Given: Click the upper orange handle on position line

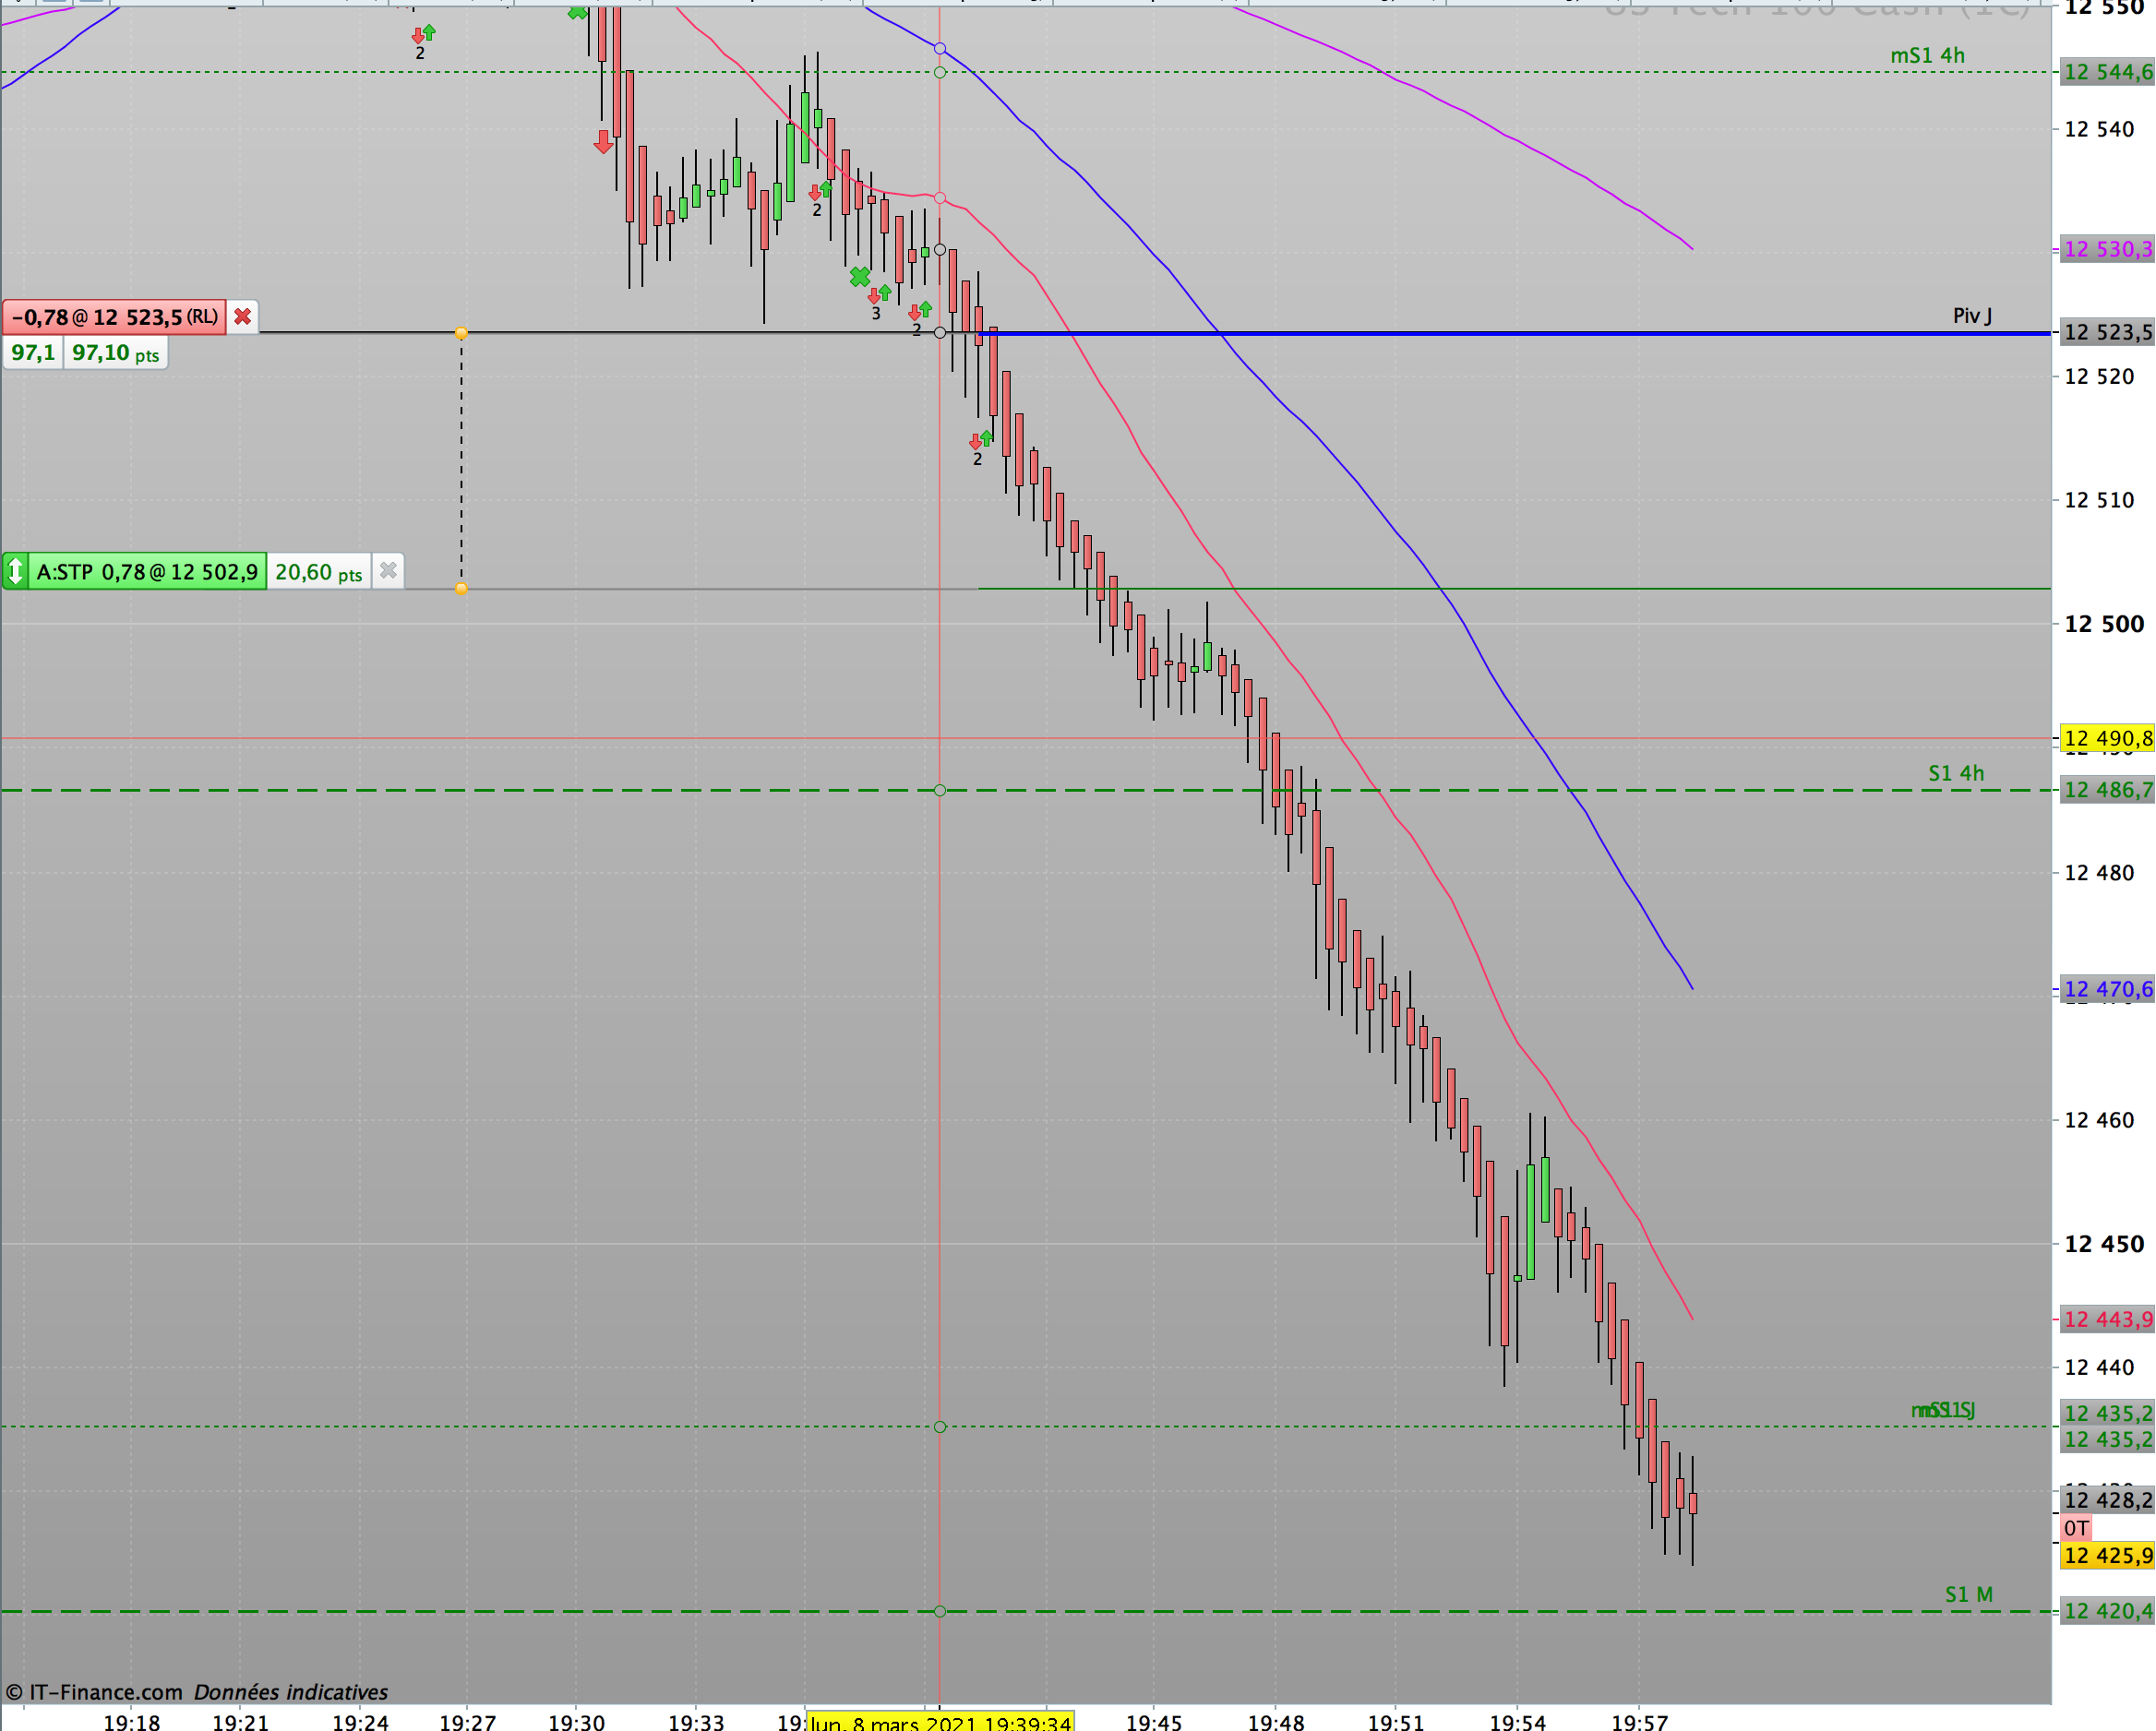Looking at the screenshot, I should (x=461, y=333).
